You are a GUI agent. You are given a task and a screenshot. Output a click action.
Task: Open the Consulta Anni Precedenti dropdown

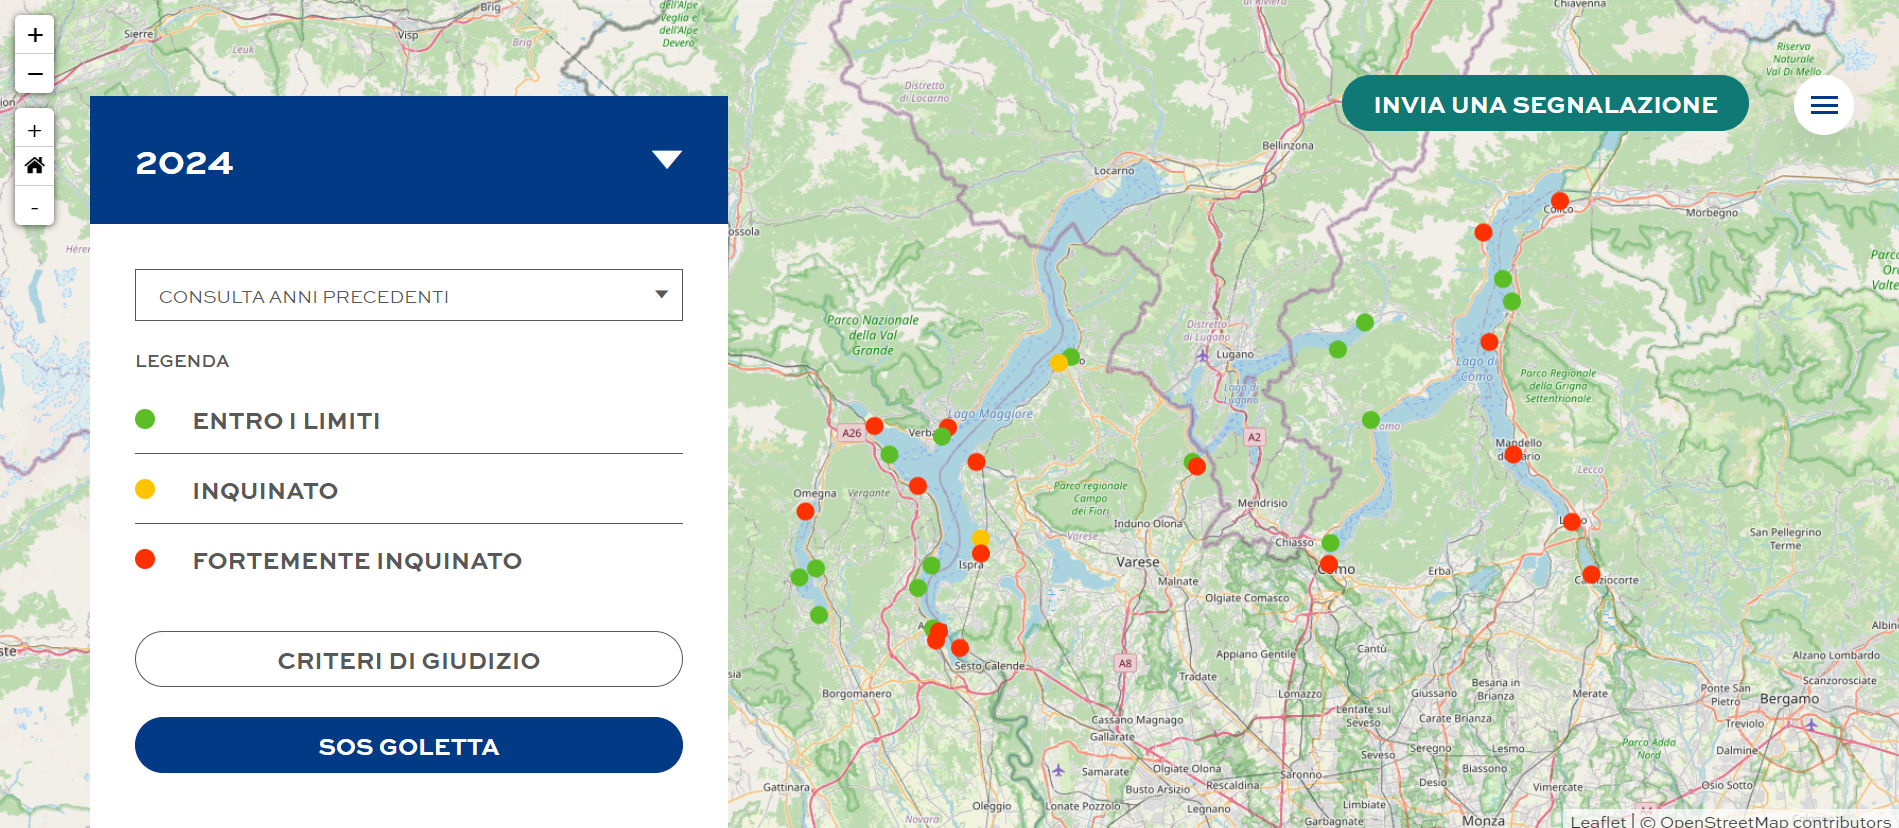click(408, 295)
